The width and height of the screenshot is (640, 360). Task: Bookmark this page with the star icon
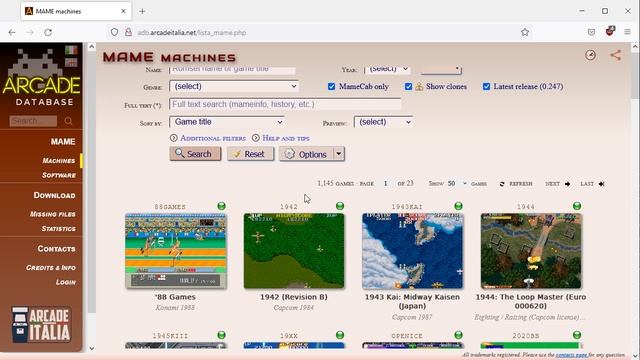(525, 32)
